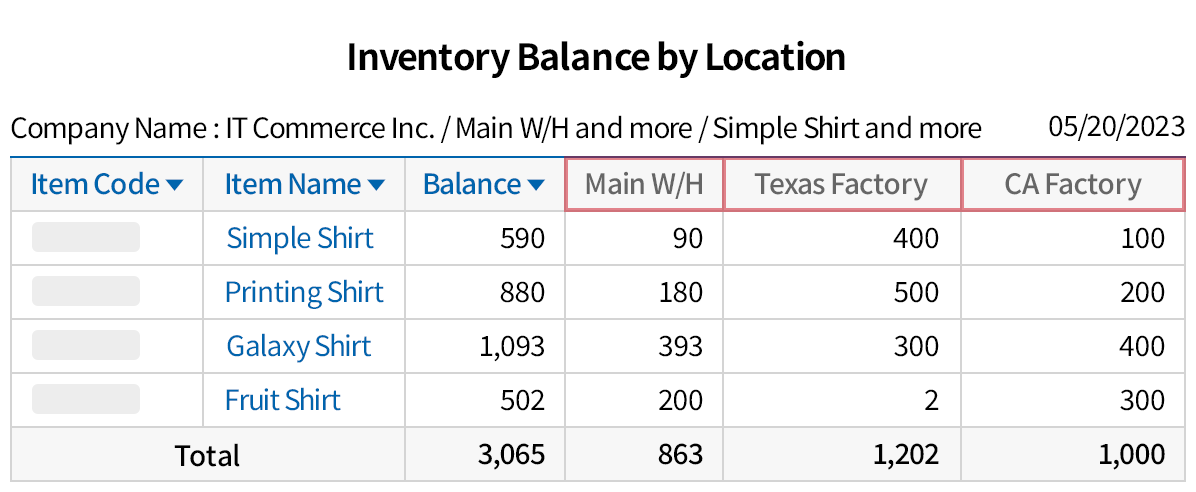Expand the Item Name column dropdown arrow

376,185
